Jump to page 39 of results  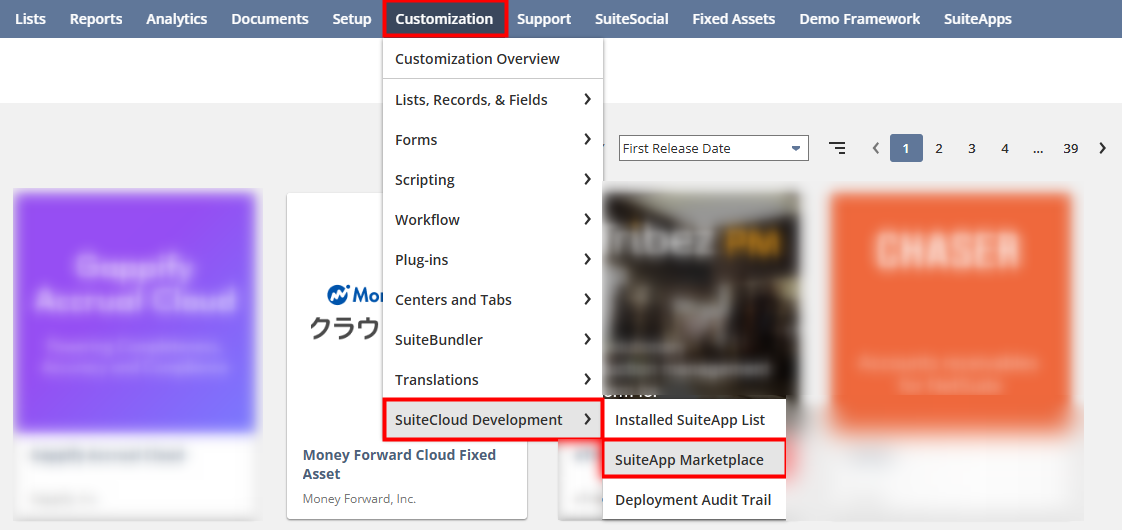pos(1070,148)
